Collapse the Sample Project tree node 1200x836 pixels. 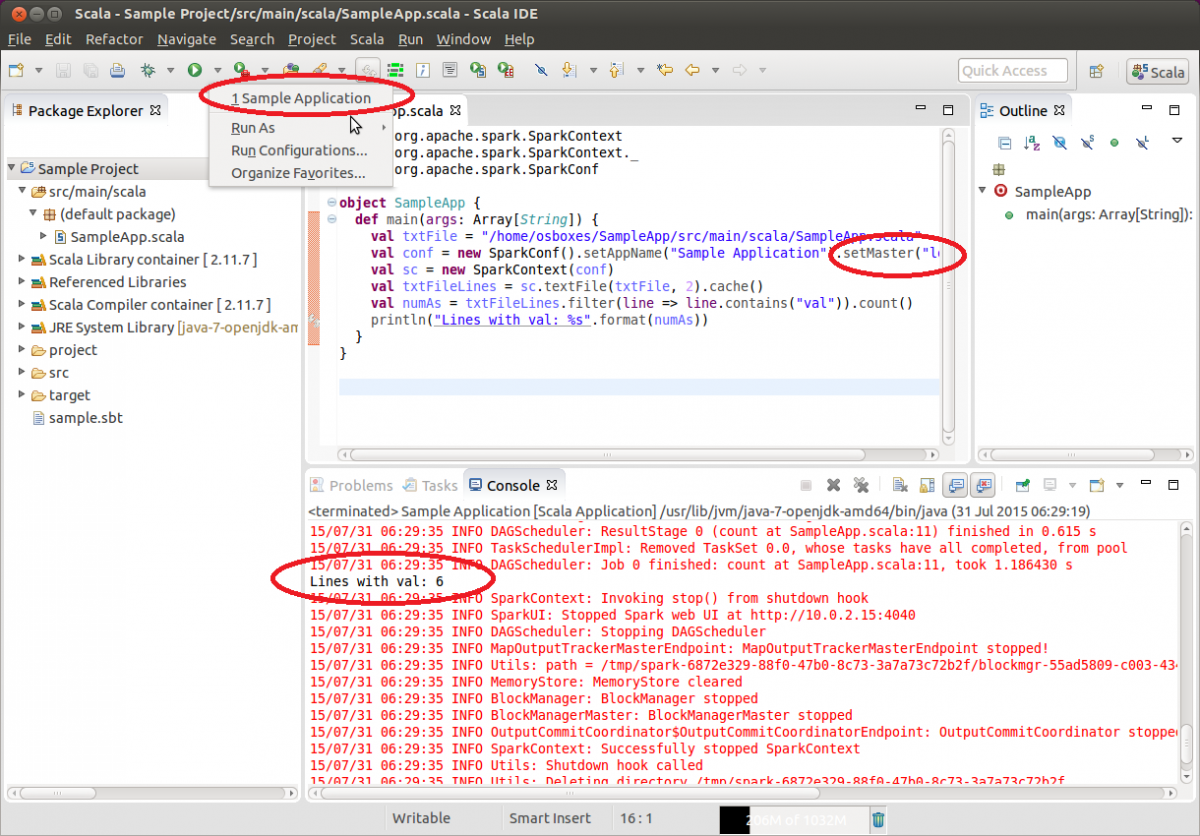click(11, 169)
